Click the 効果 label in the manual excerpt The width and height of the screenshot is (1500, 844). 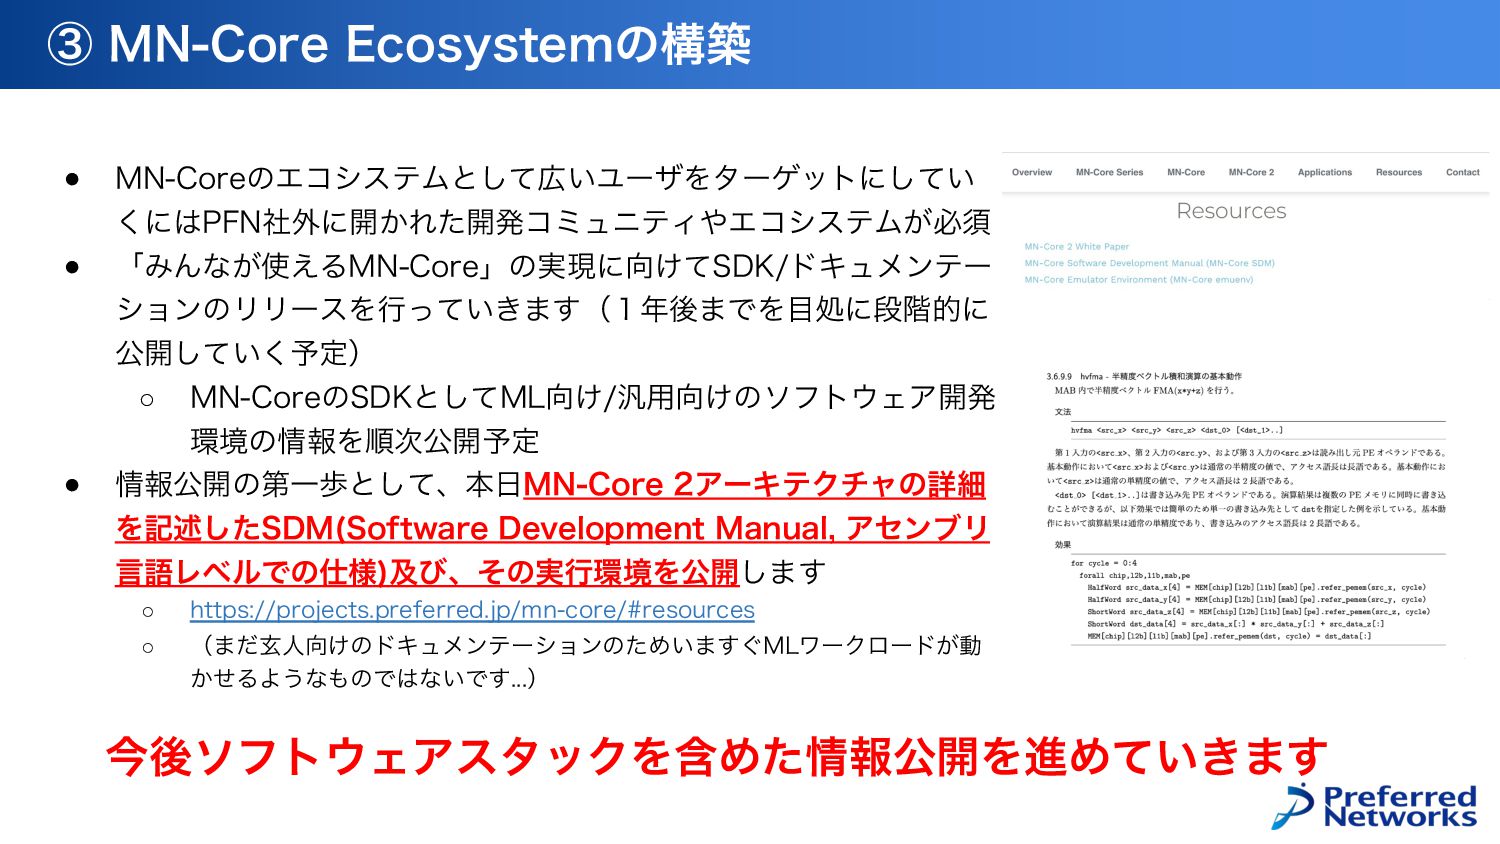[x=1062, y=545]
